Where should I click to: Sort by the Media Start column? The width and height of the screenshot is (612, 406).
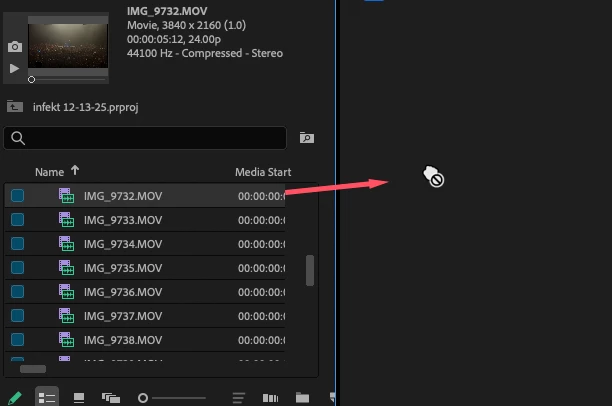tap(263, 172)
